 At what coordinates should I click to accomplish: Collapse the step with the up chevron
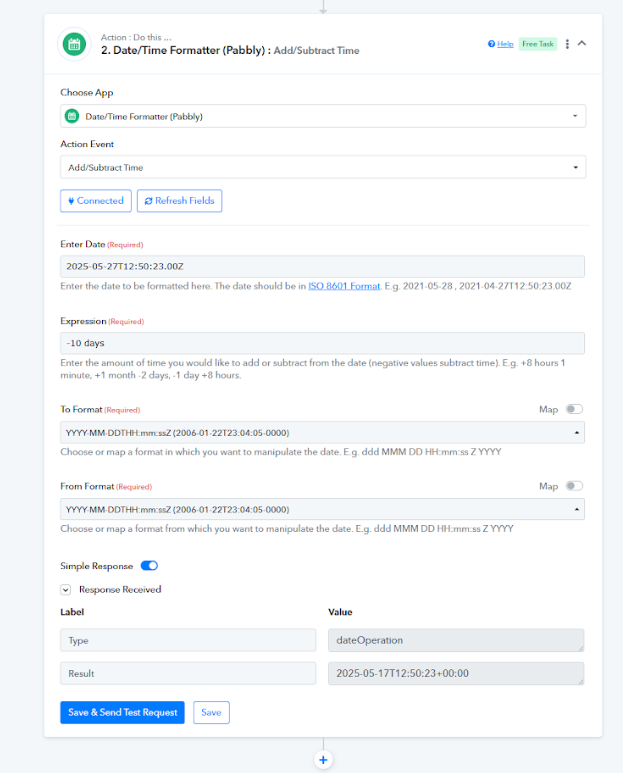[x=582, y=43]
